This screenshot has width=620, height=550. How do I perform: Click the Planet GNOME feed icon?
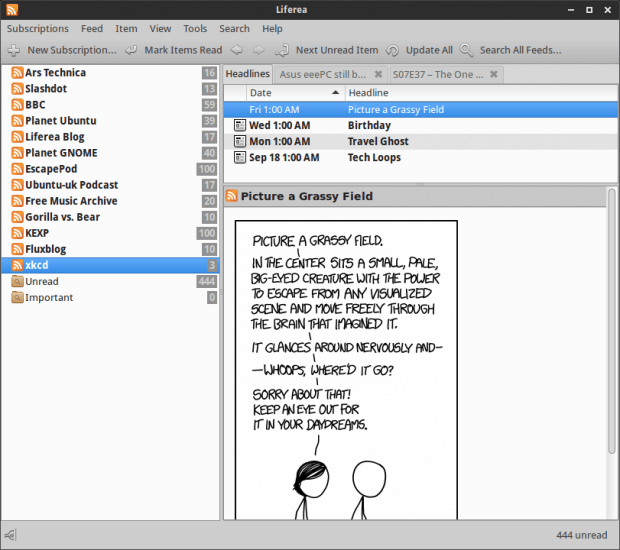click(17, 153)
